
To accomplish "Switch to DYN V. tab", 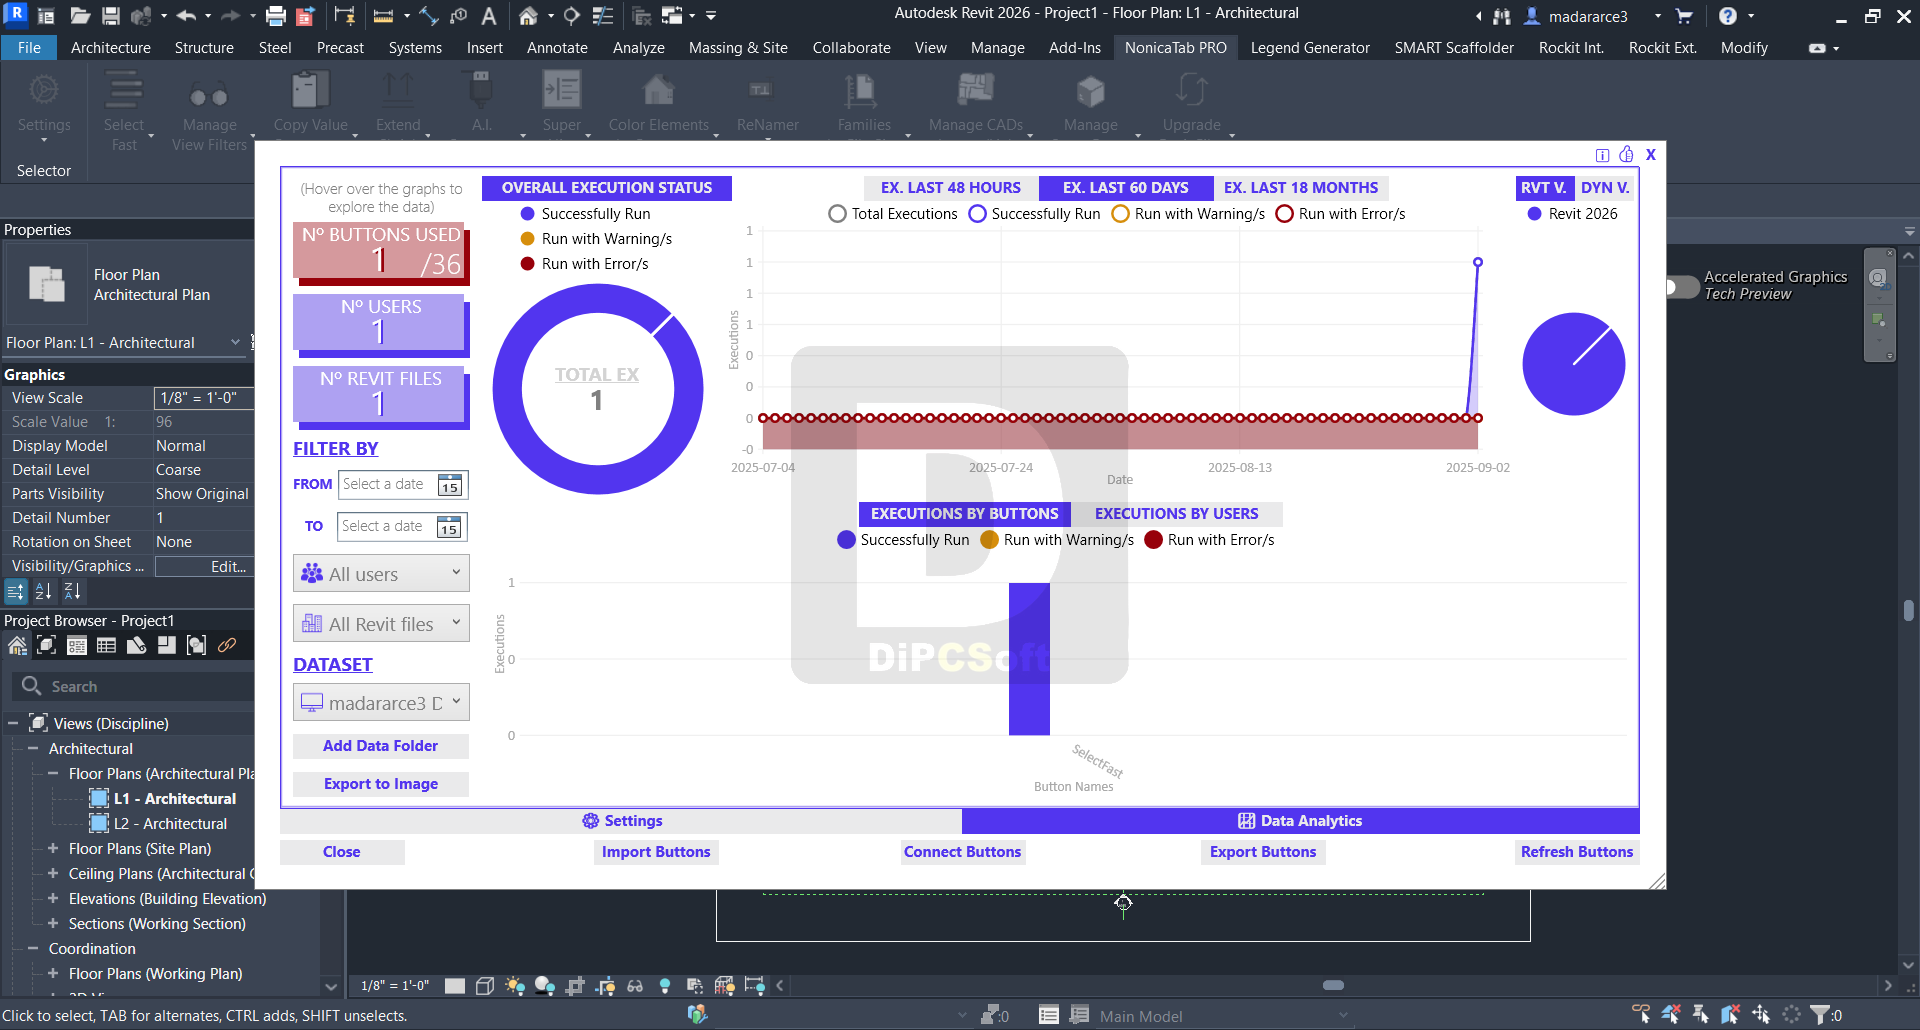I will (1605, 188).
